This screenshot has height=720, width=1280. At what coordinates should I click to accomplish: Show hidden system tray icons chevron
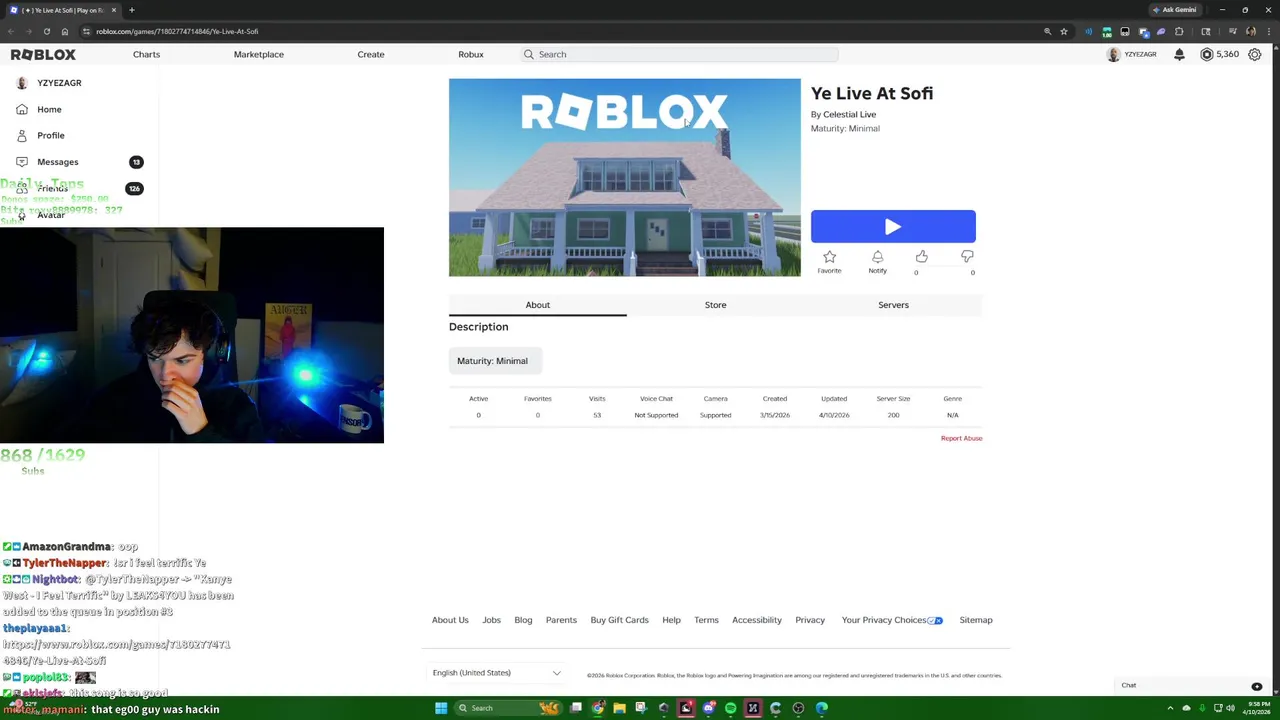tap(1170, 708)
